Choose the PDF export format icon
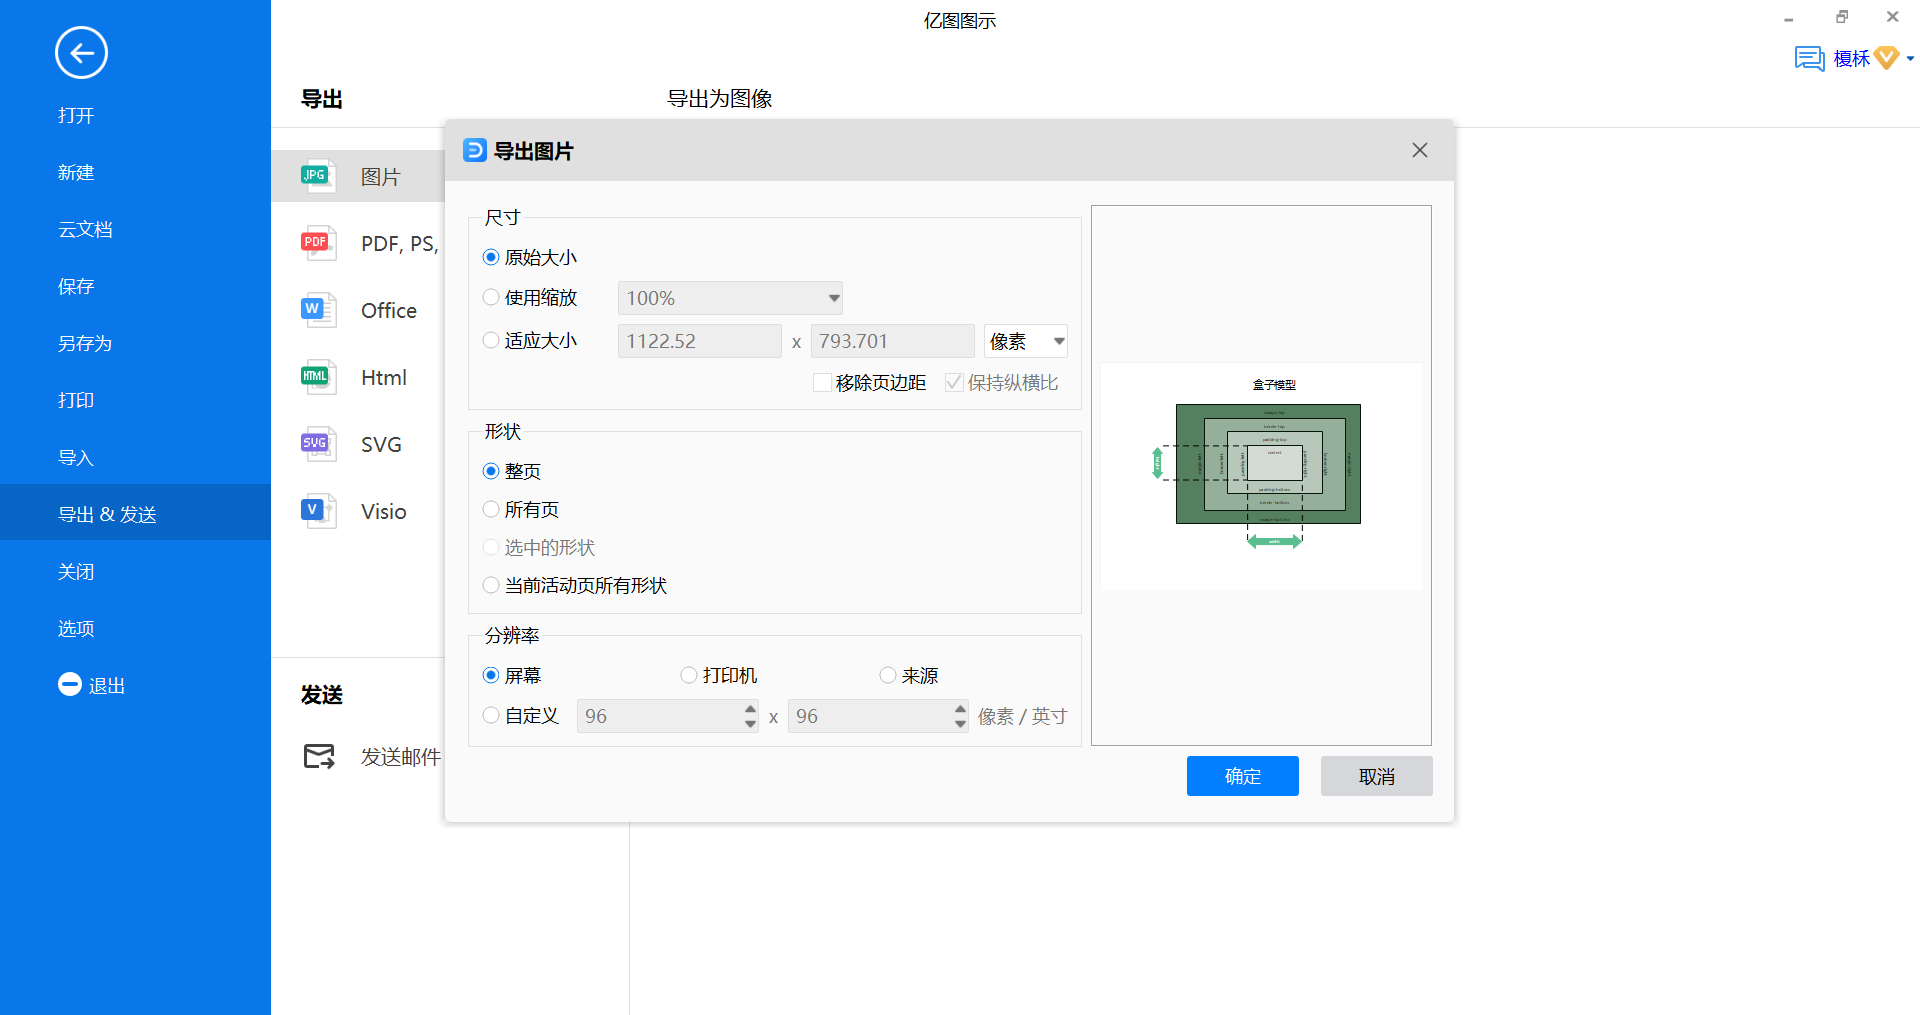The height and width of the screenshot is (1015, 1920). 318,243
